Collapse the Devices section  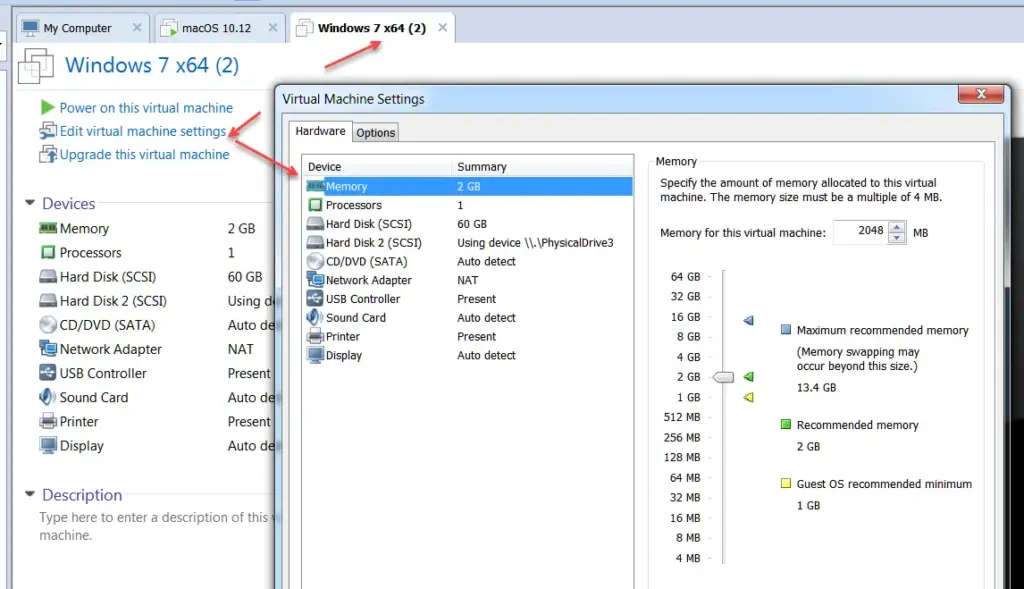[29, 203]
